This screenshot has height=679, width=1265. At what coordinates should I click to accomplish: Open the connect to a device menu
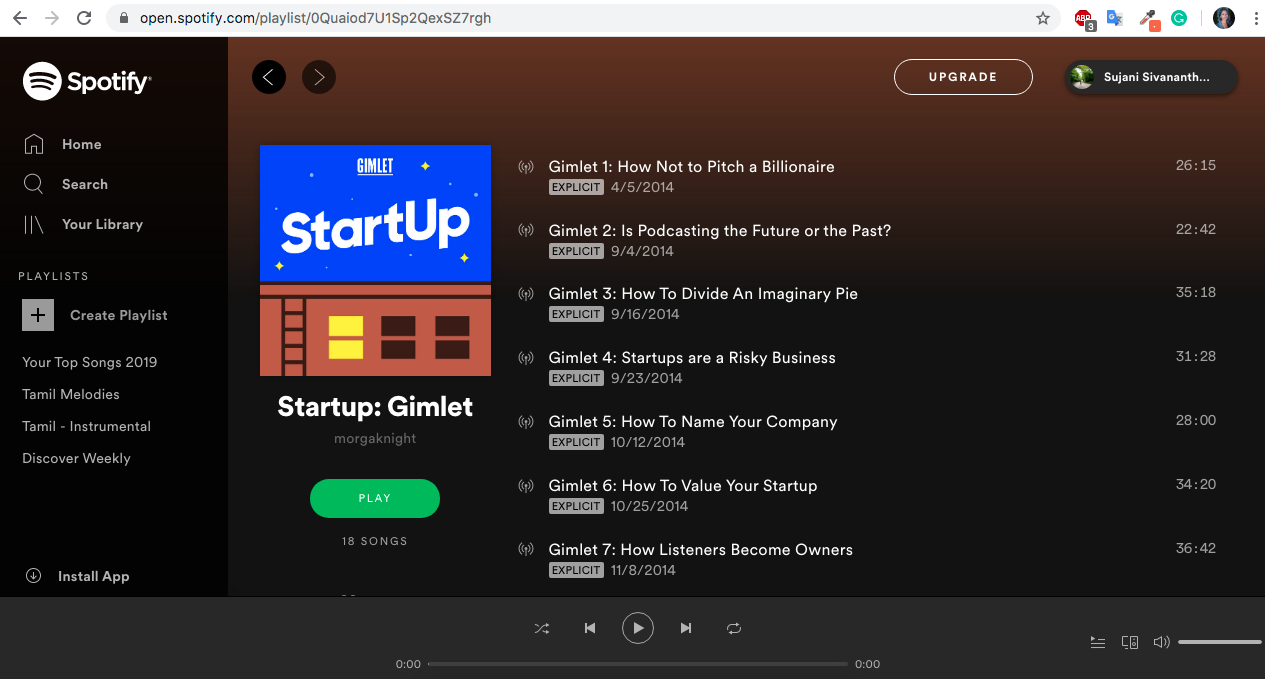coord(1130,642)
